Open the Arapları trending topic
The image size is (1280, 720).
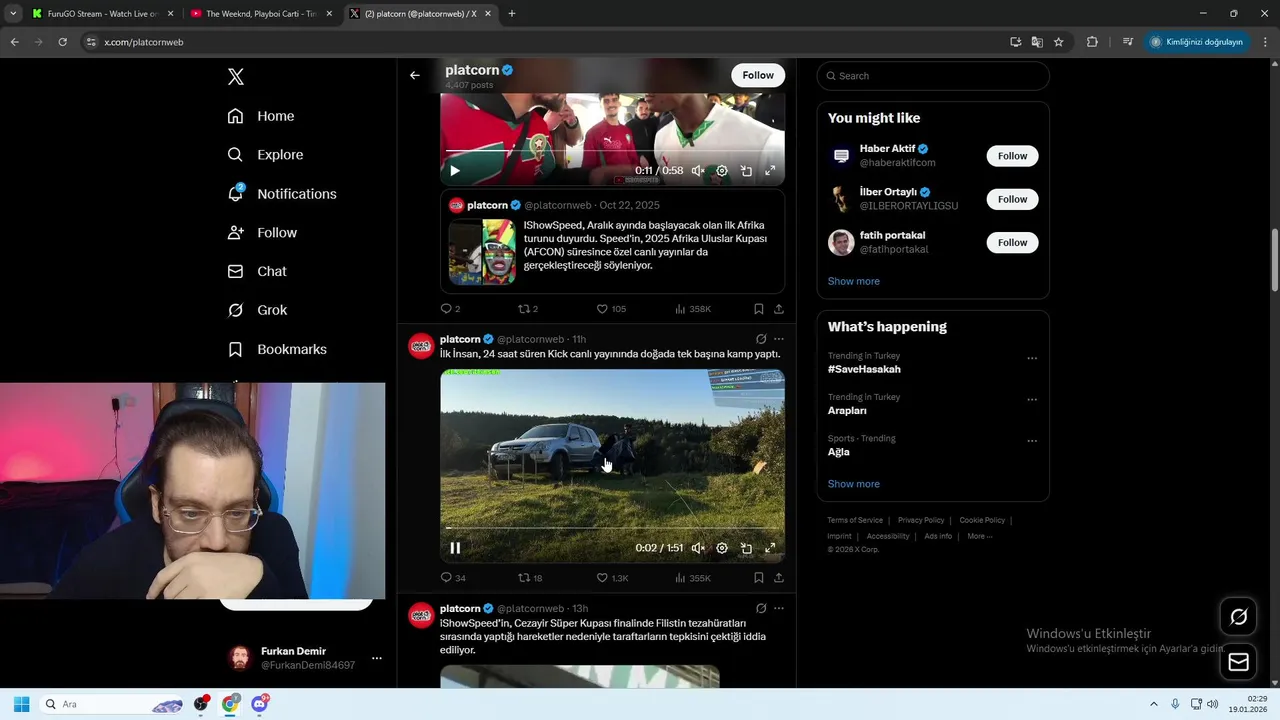tap(847, 411)
